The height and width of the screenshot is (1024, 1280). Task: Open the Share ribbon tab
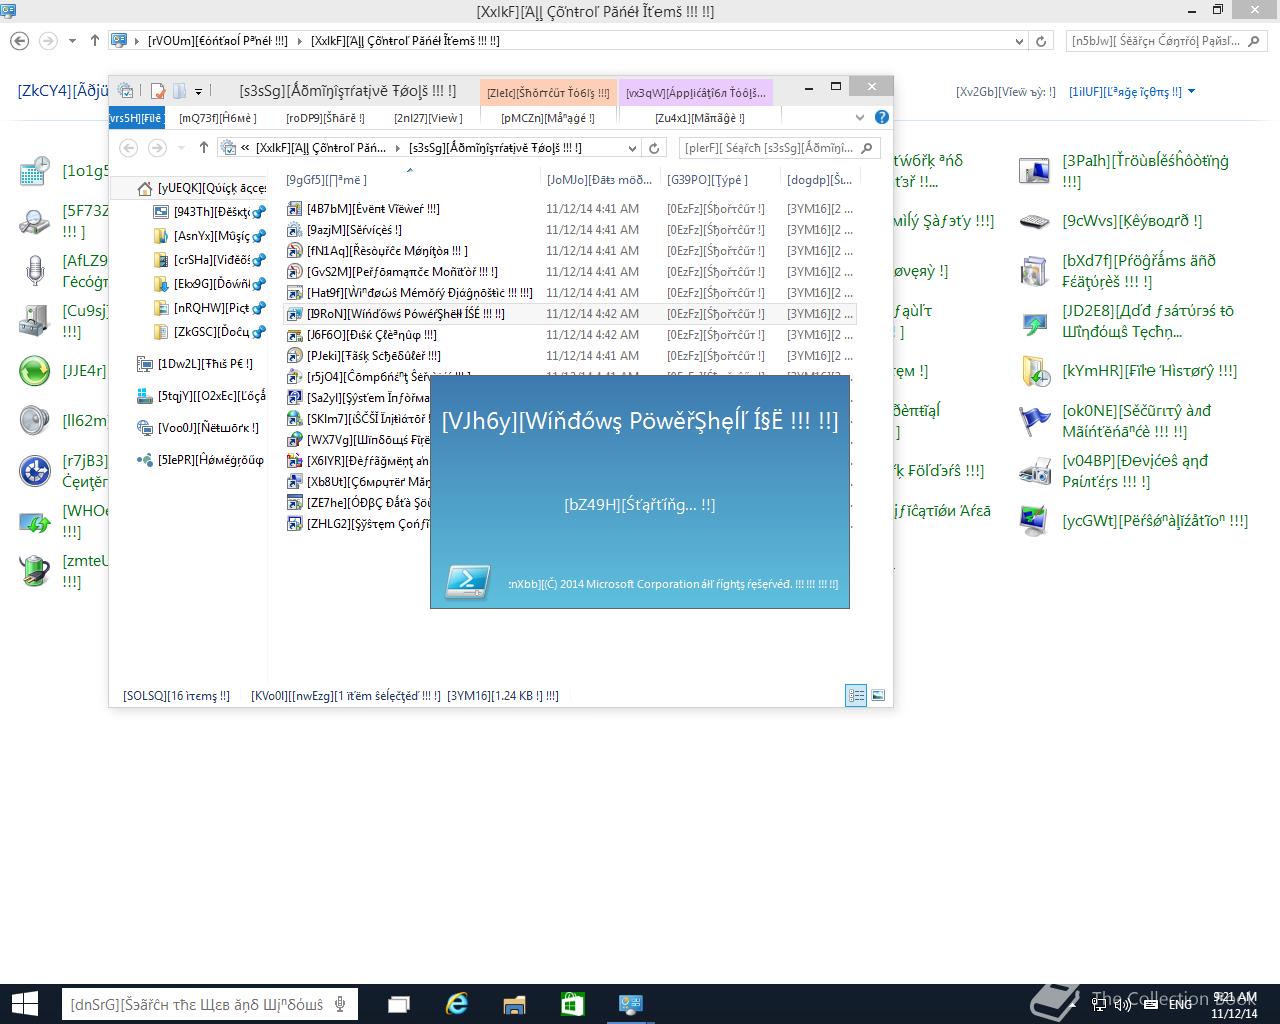click(325, 118)
